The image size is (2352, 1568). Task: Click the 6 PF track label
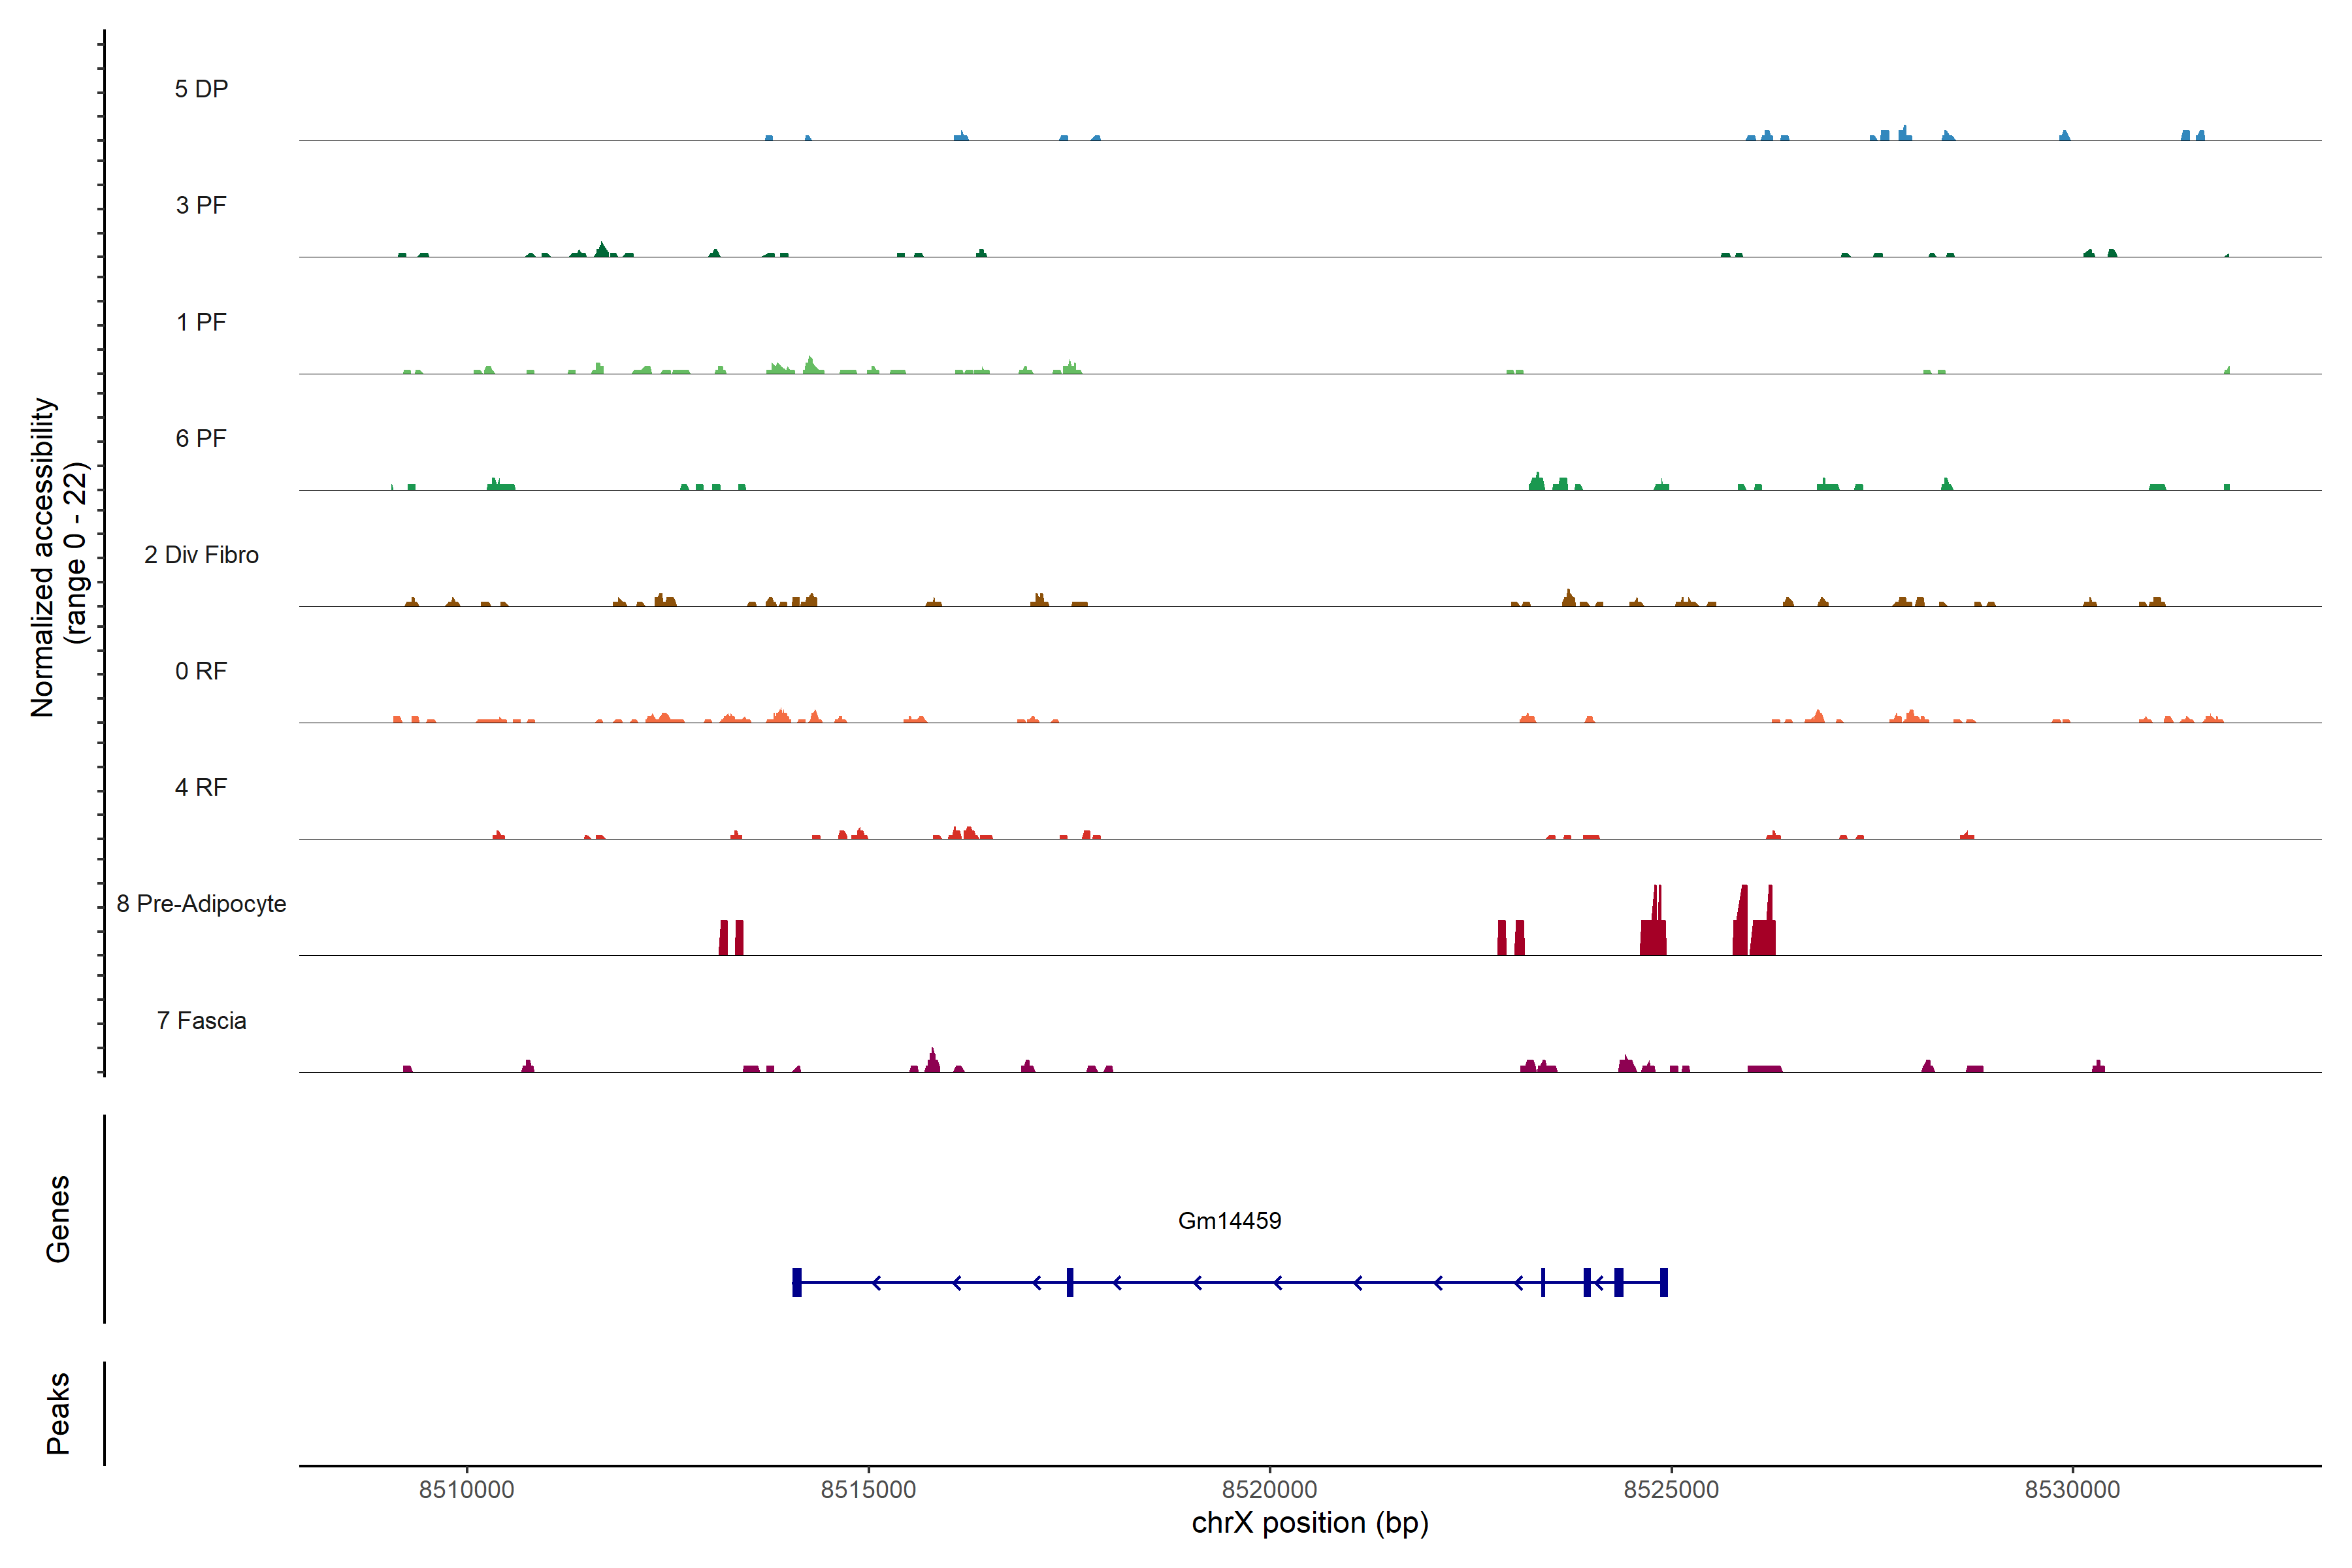(x=201, y=438)
